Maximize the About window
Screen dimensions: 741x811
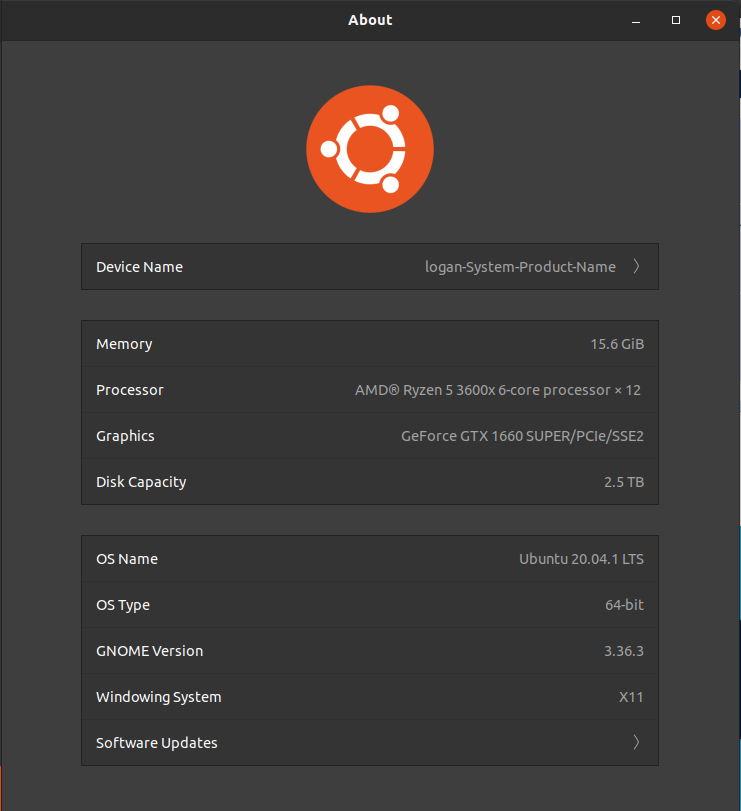tap(676, 20)
